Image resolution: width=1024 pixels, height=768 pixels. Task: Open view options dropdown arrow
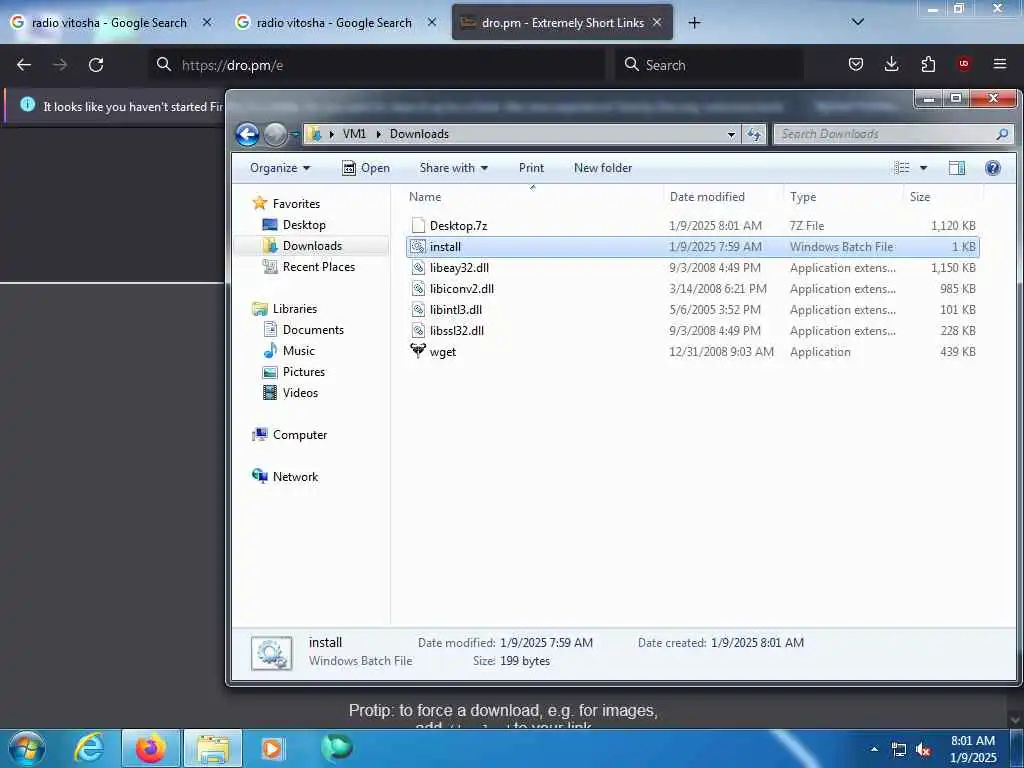[x=923, y=168]
